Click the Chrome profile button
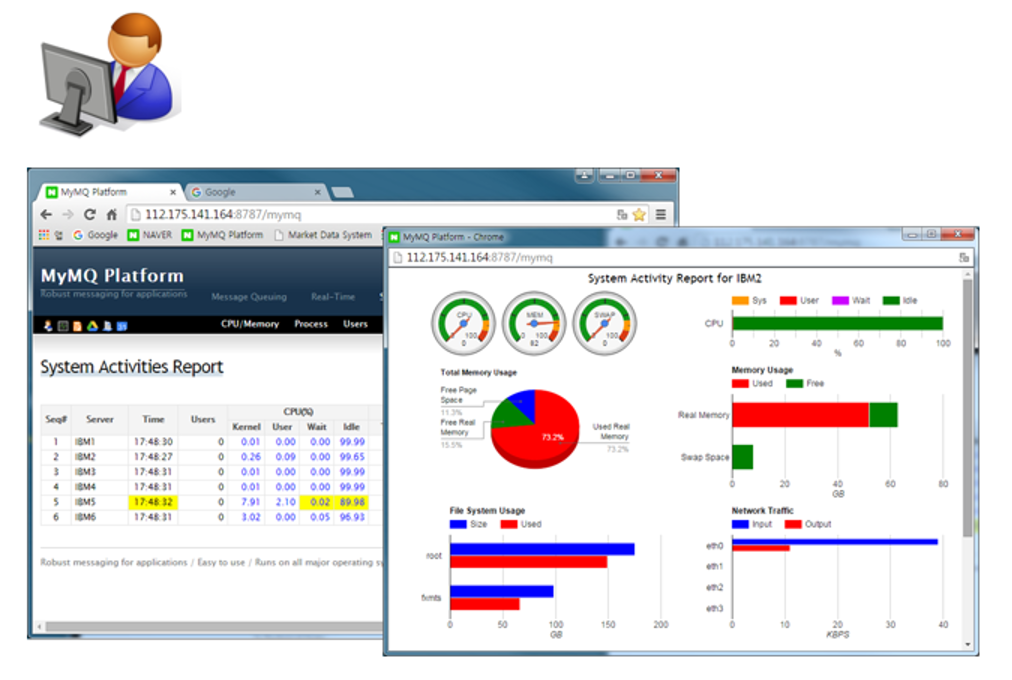This screenshot has height=680, width=1012. (584, 175)
